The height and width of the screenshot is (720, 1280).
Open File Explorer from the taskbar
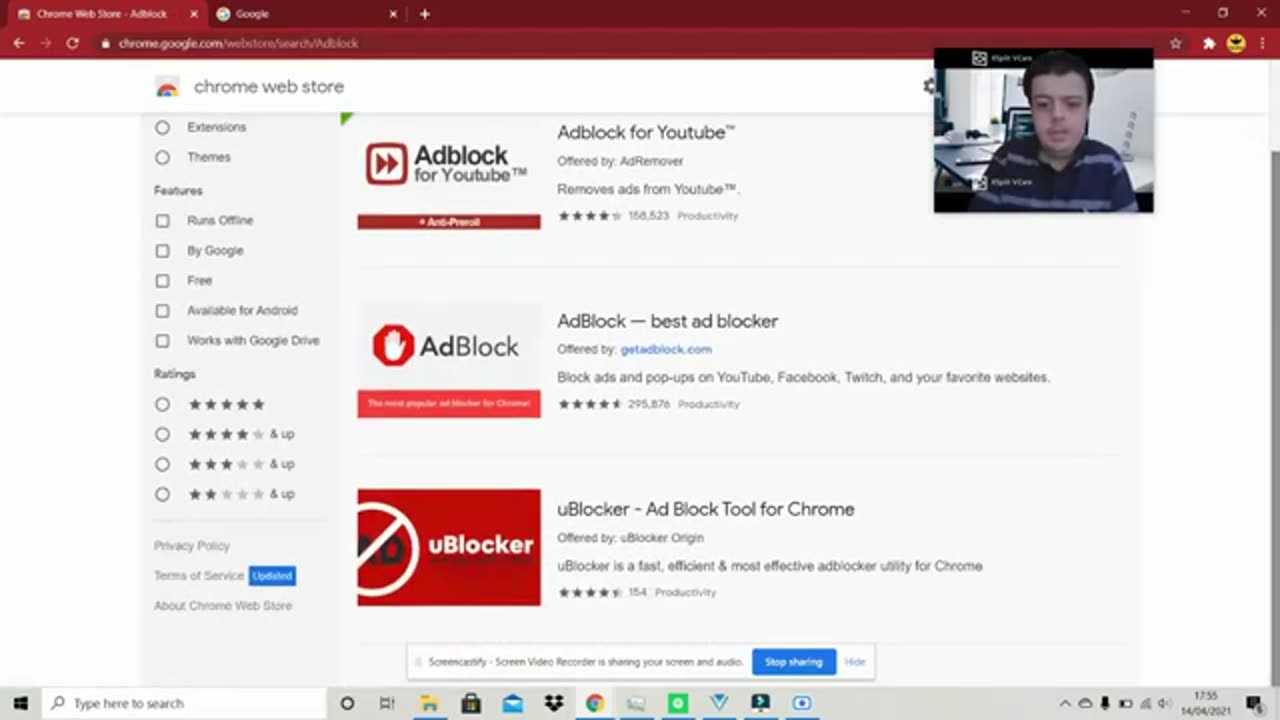[429, 703]
